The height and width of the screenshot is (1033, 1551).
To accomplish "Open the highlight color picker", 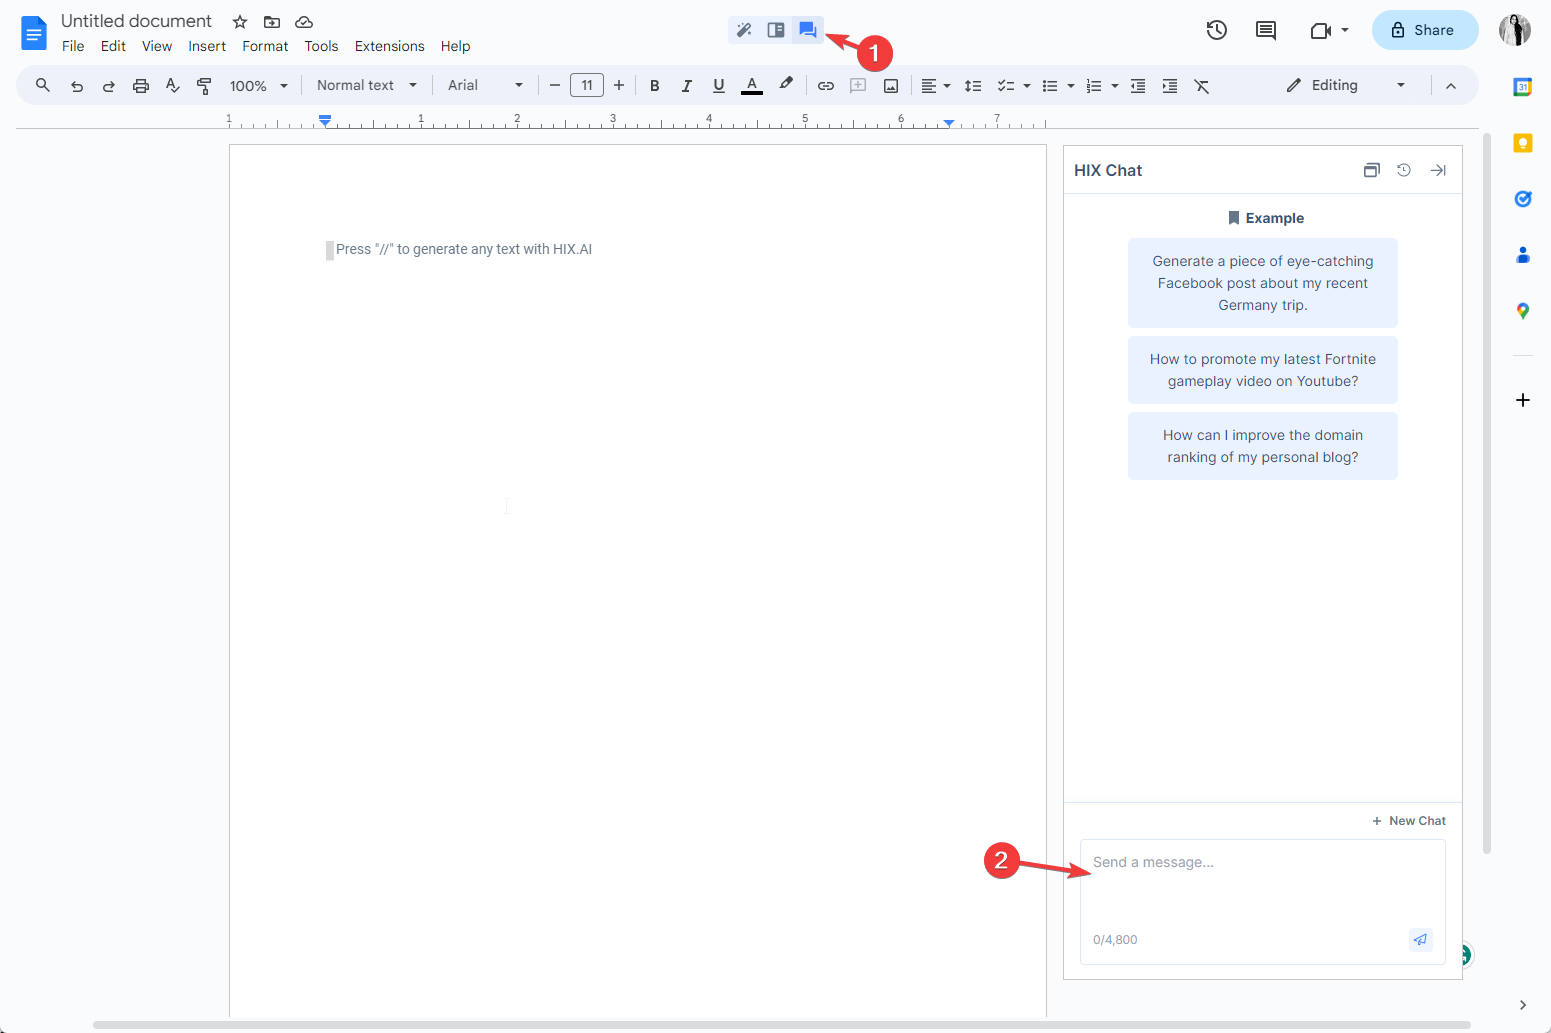I will (x=786, y=86).
